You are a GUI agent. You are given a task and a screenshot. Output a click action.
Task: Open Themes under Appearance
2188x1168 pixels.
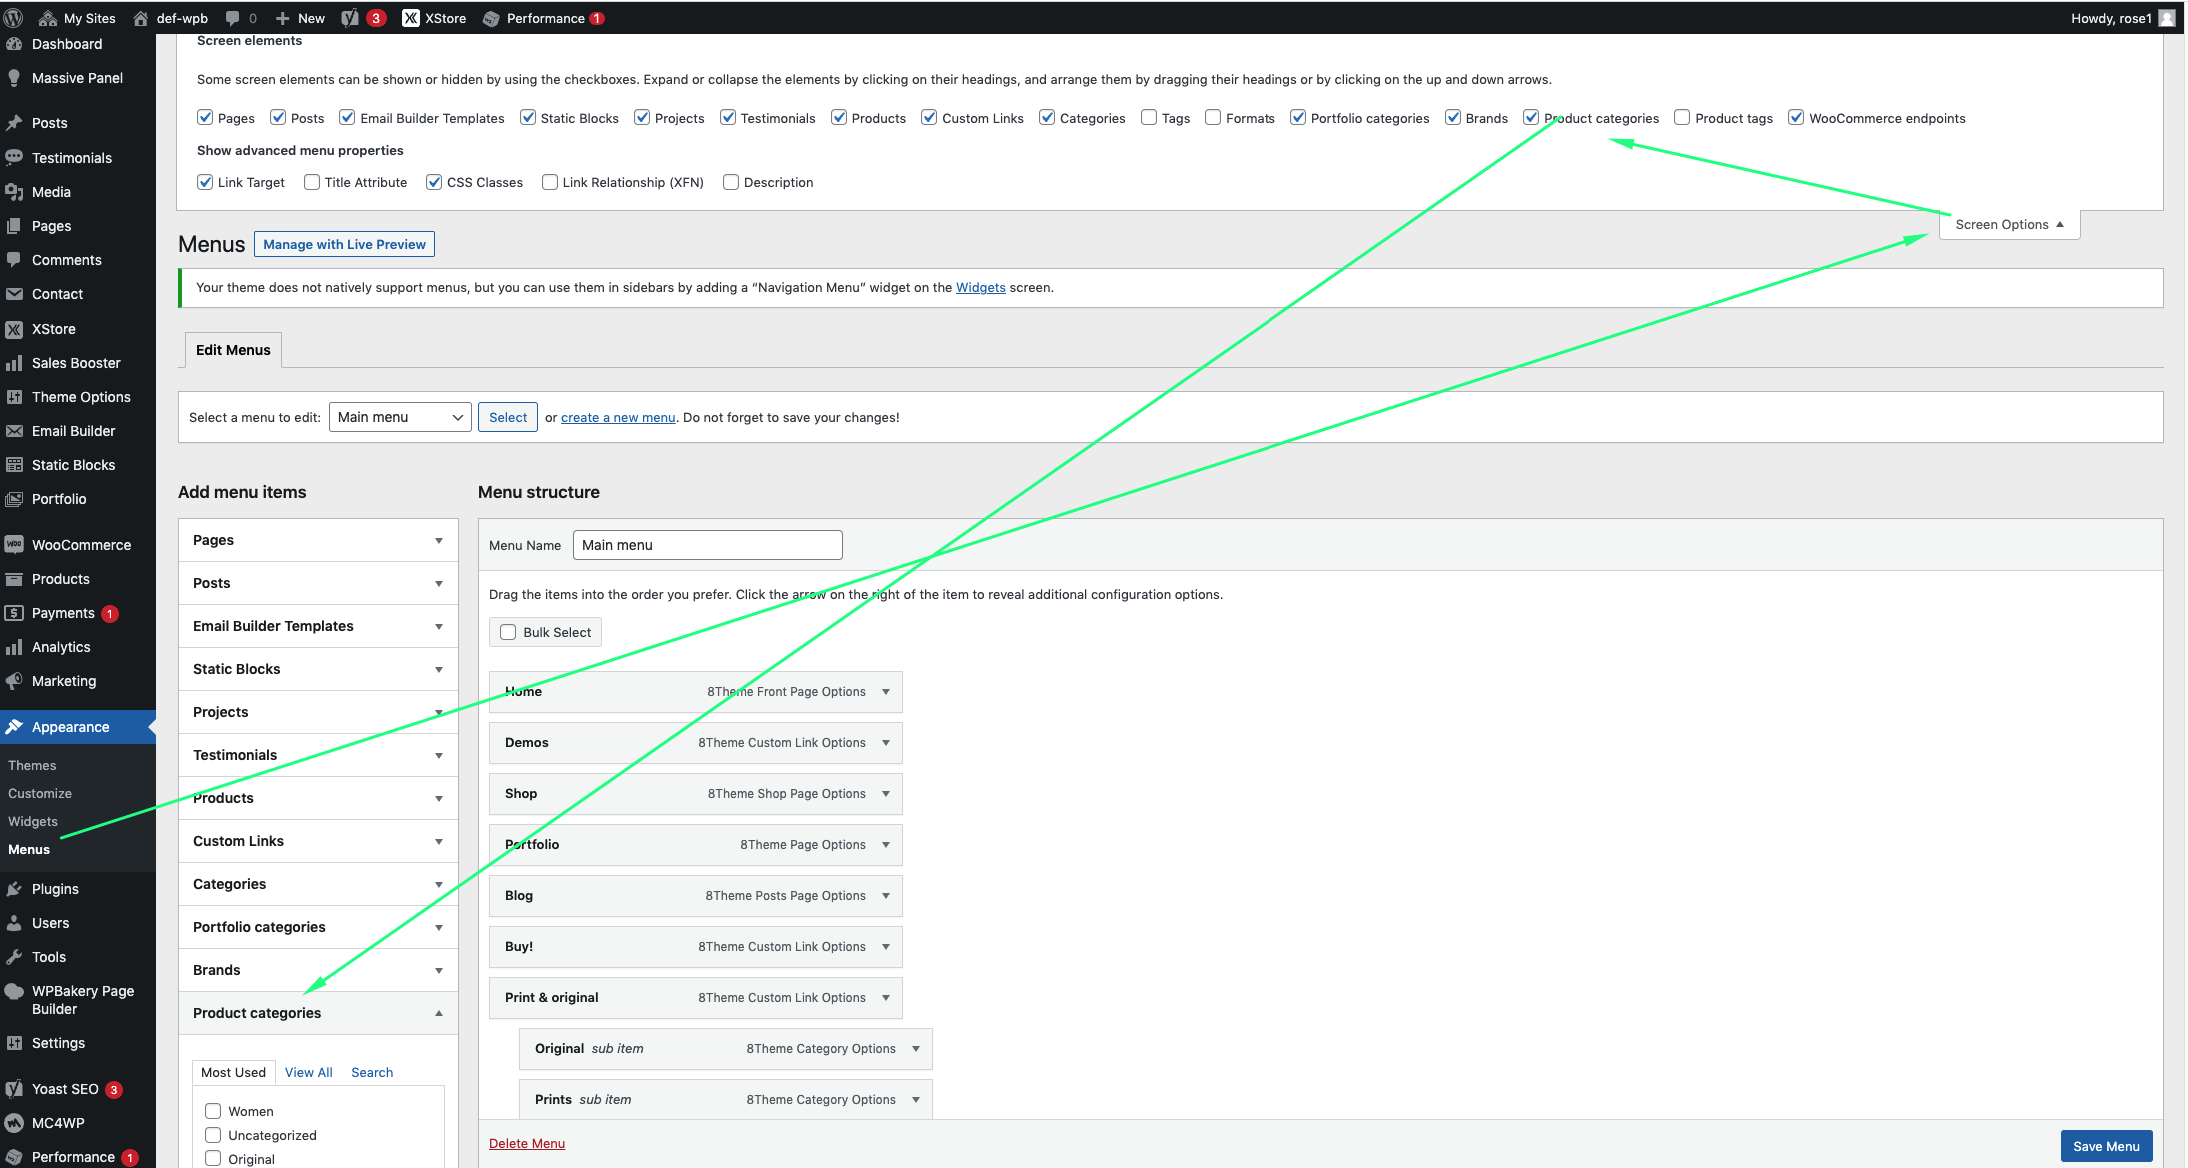coord(32,765)
